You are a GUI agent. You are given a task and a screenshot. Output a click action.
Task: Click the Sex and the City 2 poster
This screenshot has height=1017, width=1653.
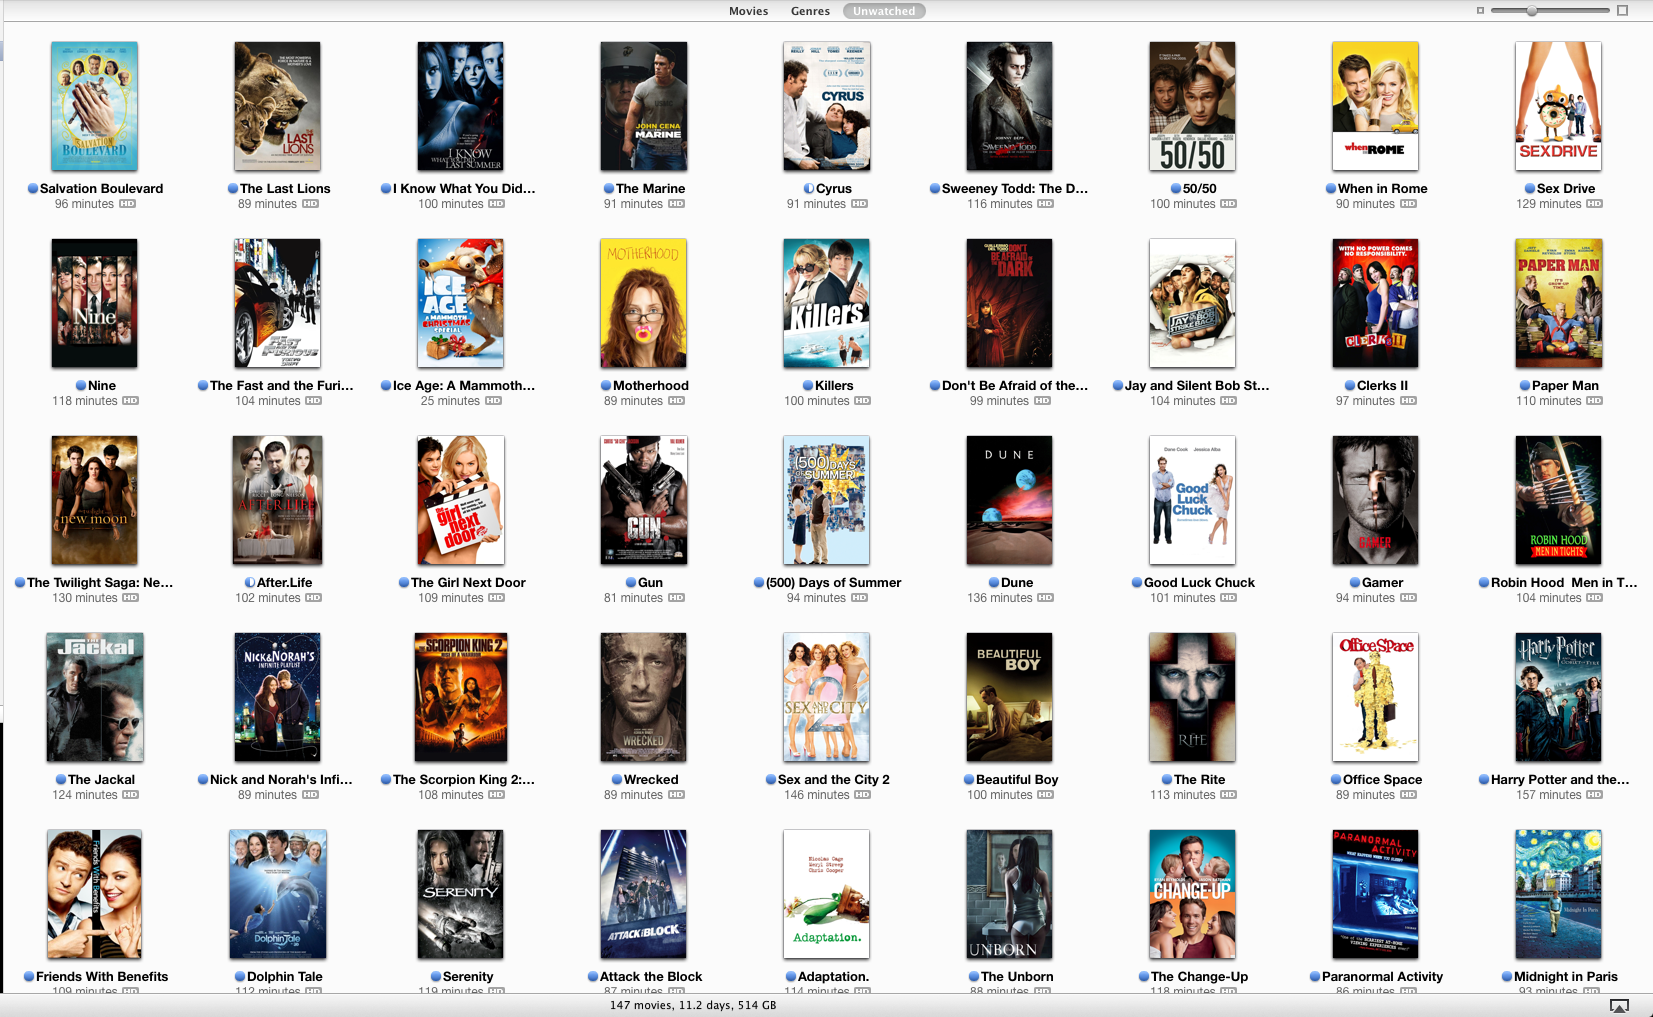click(x=826, y=697)
